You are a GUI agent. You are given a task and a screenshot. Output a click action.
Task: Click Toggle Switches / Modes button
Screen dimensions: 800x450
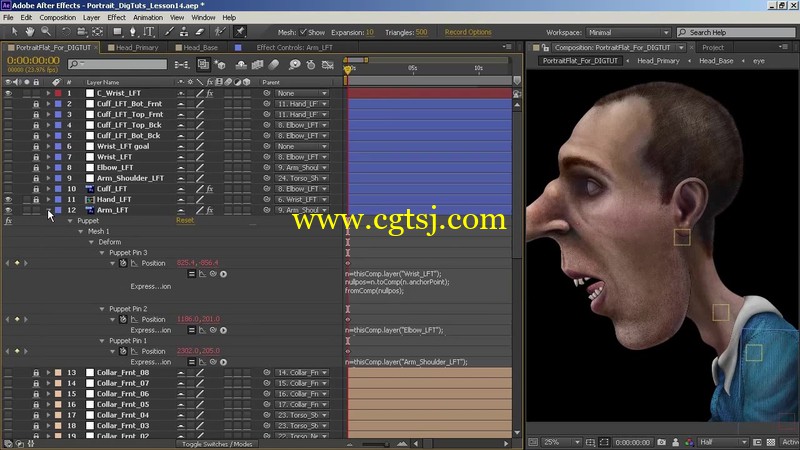pyautogui.click(x=217, y=444)
